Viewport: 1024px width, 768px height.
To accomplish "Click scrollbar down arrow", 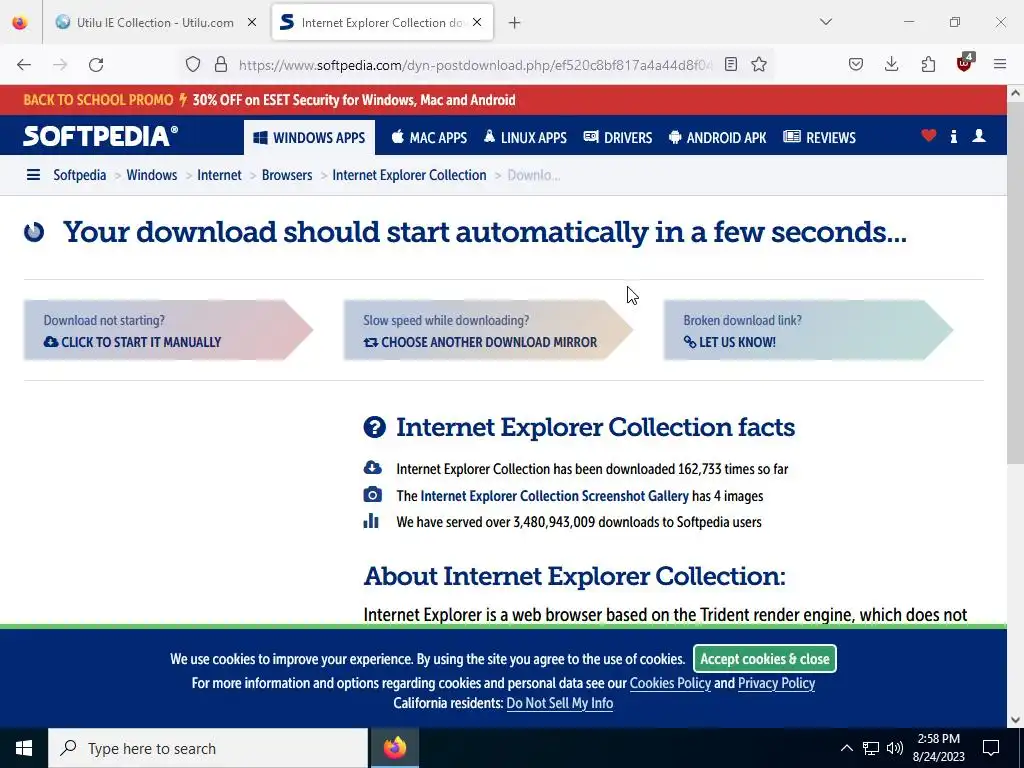I will pyautogui.click(x=1015, y=720).
